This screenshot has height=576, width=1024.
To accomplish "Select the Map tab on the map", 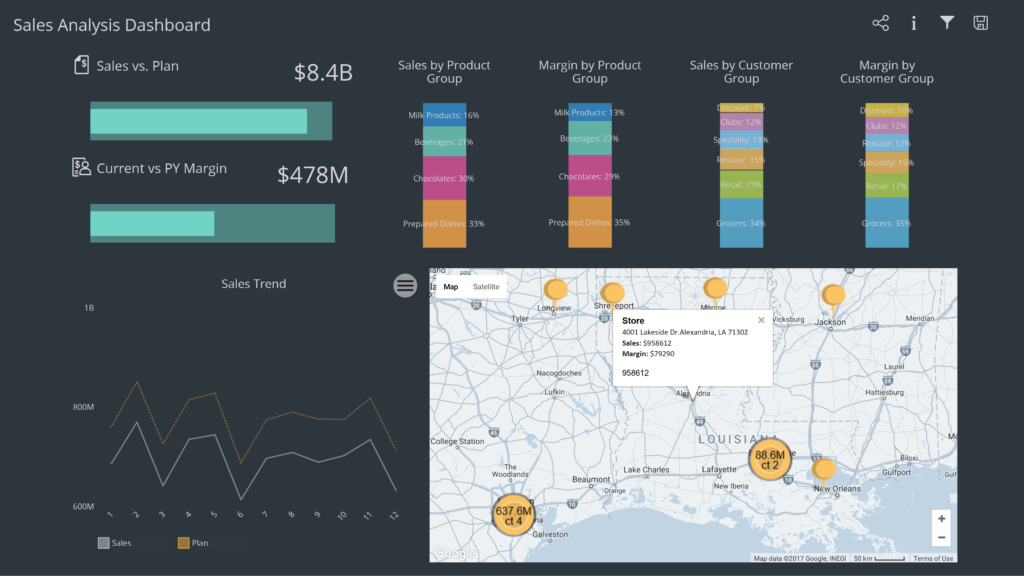I will [451, 286].
